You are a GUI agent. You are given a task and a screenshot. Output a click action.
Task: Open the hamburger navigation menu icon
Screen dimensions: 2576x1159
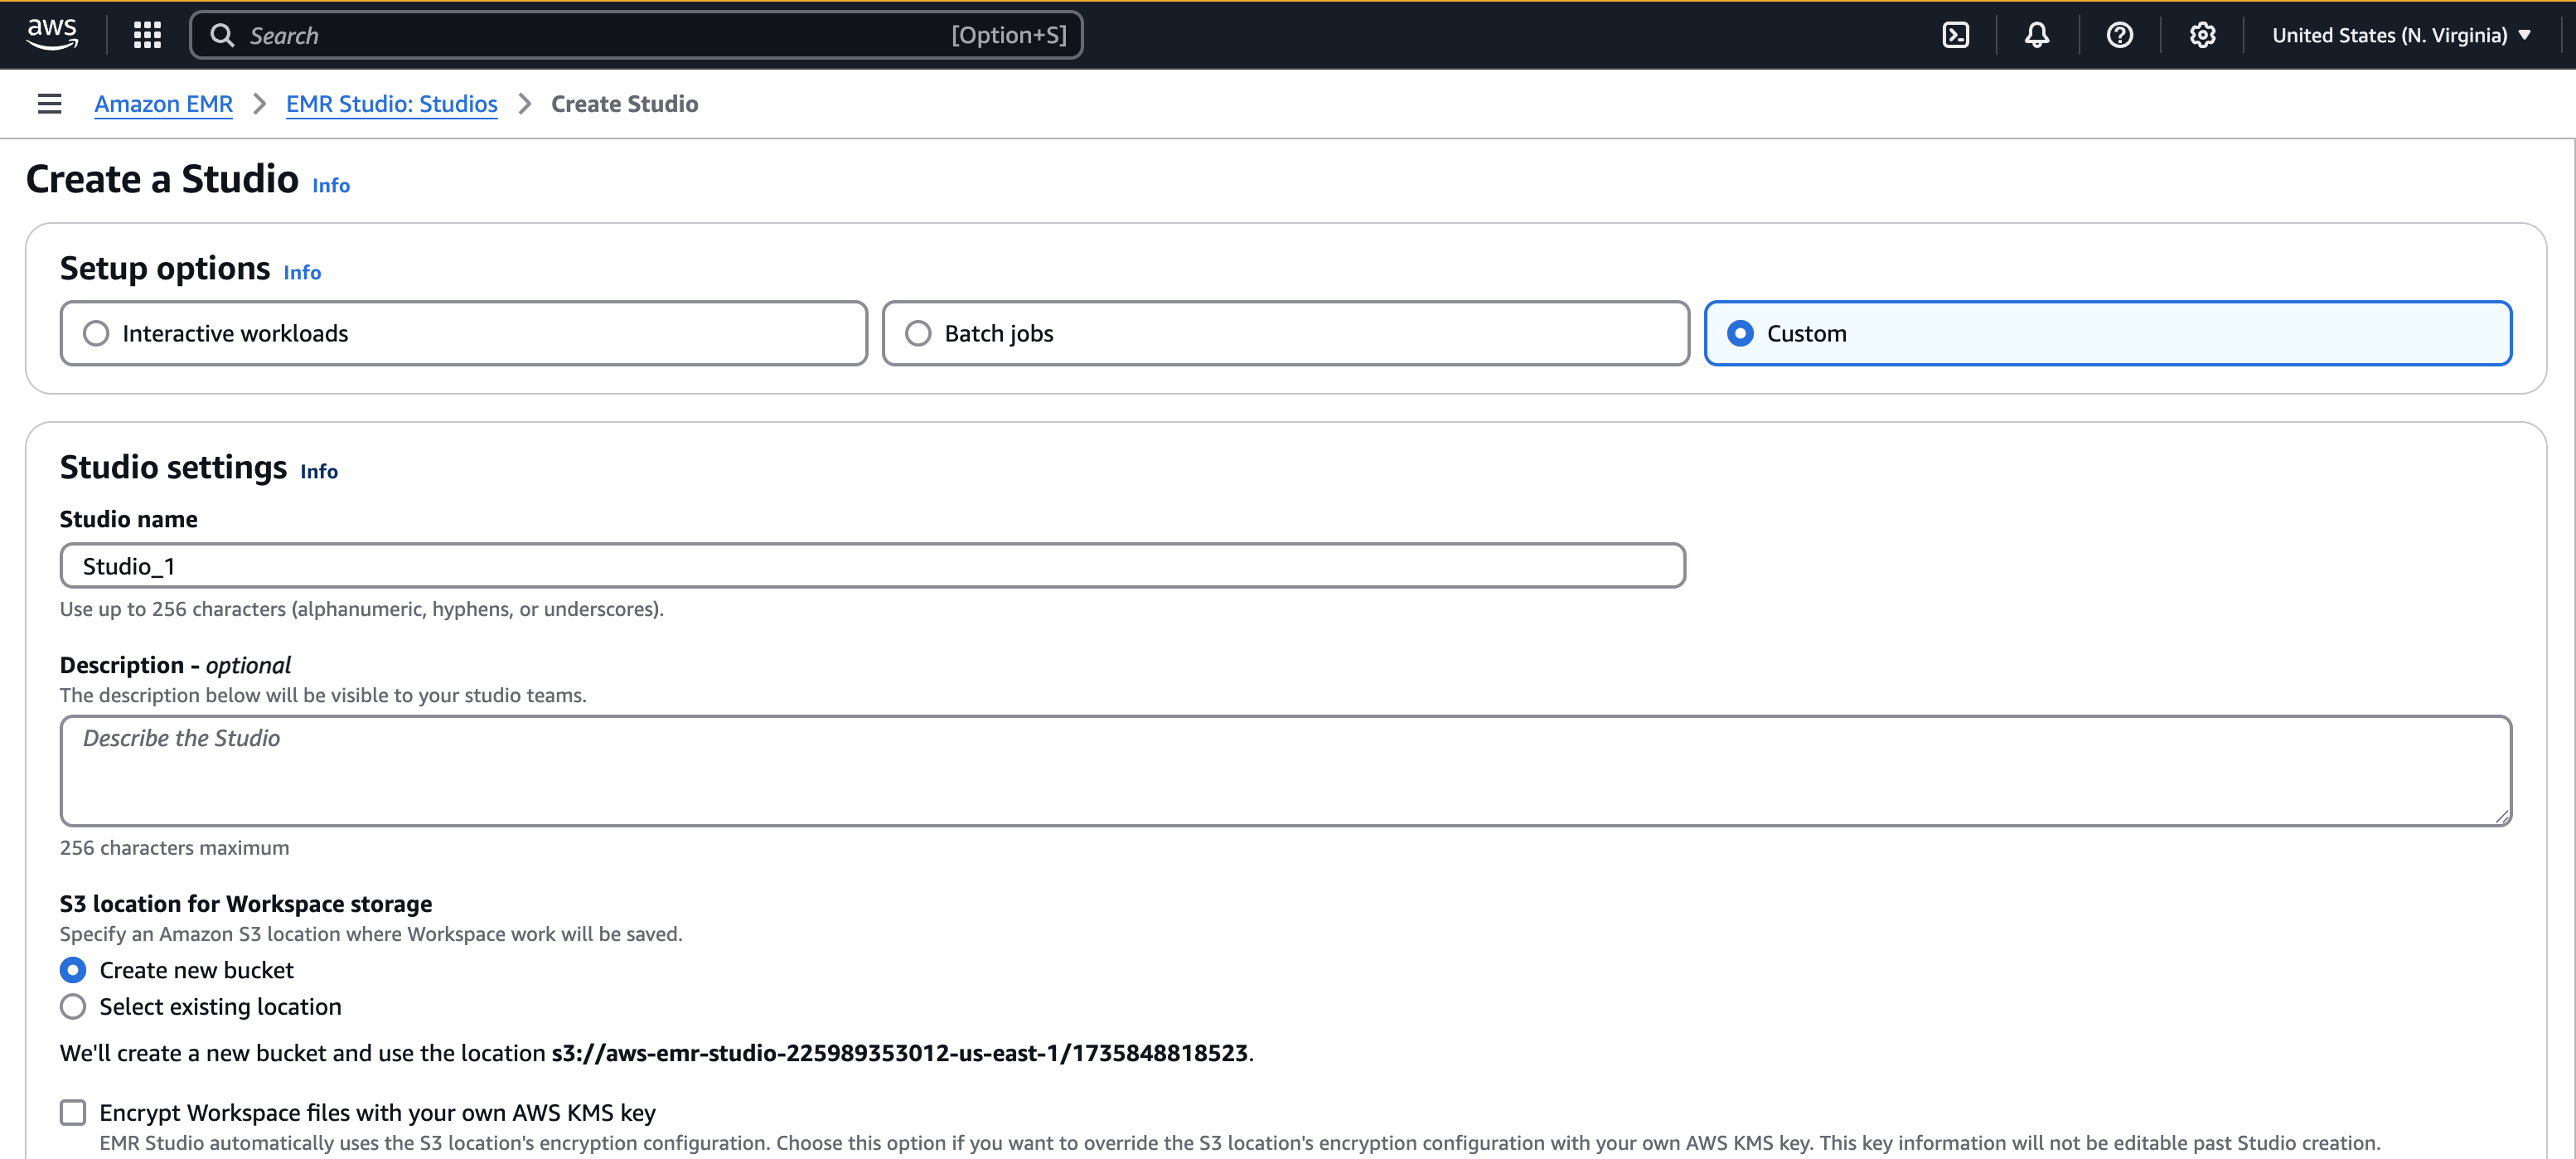(48, 103)
